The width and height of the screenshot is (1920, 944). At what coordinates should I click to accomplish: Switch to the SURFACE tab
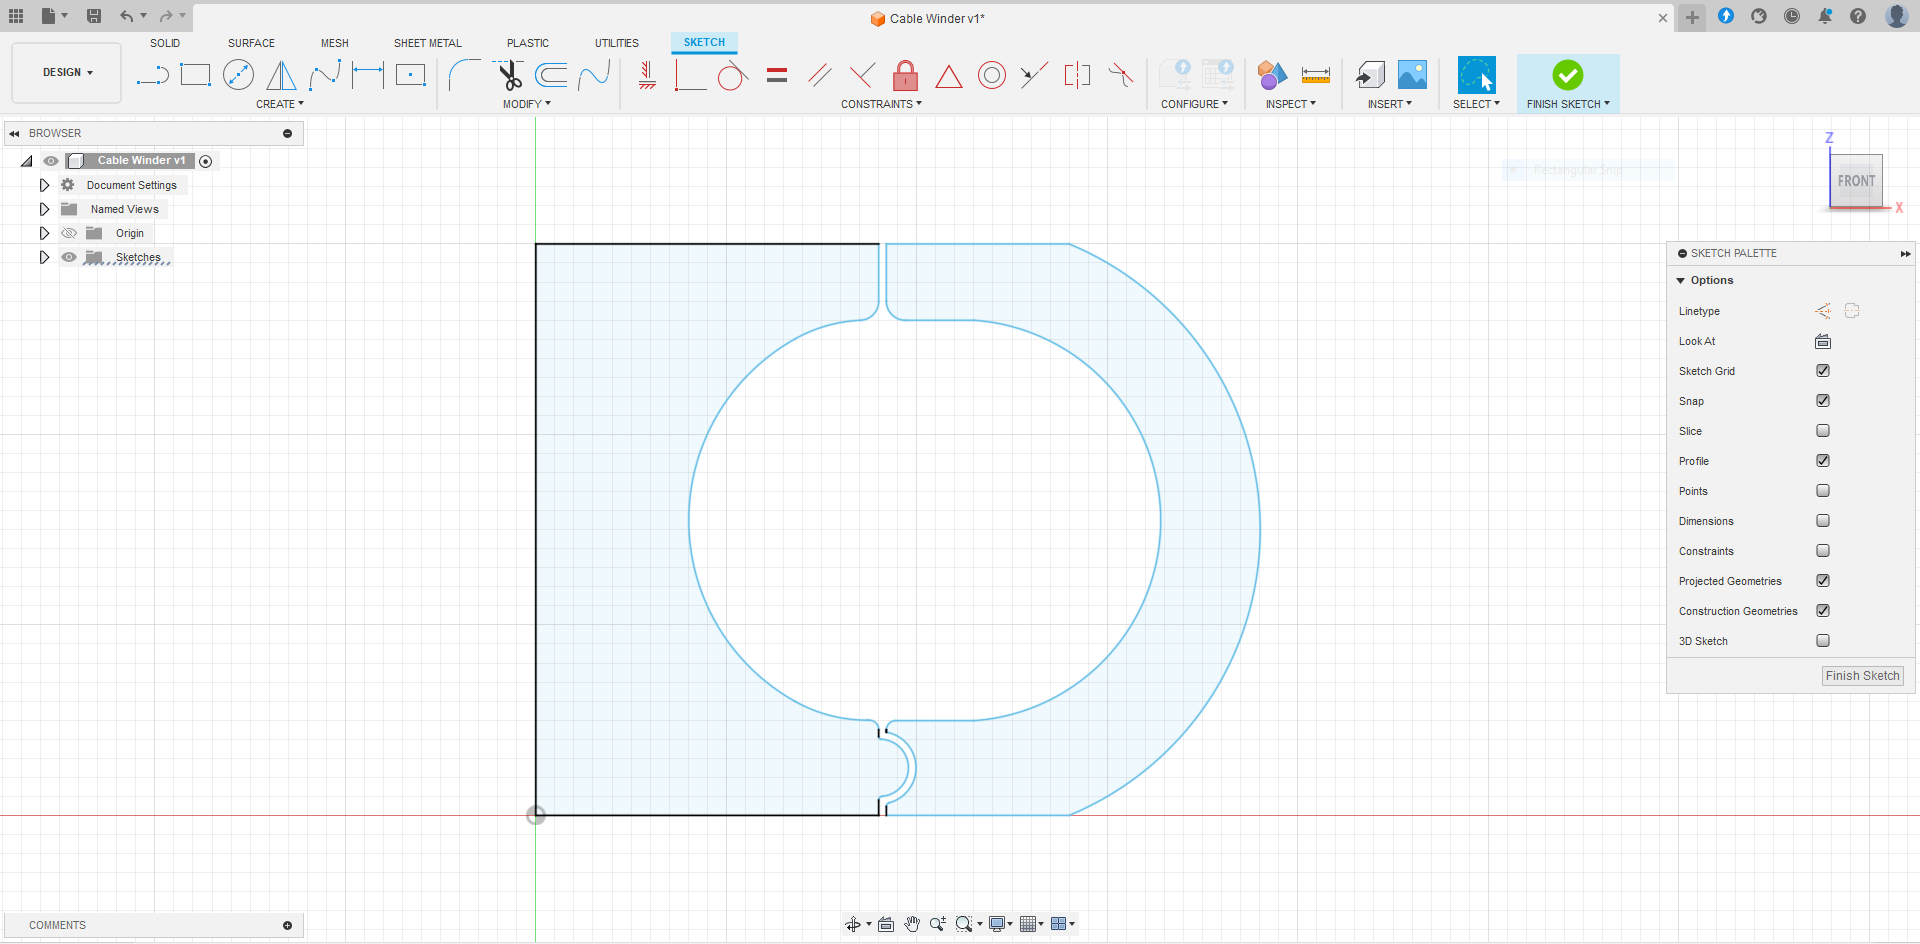pyautogui.click(x=251, y=43)
